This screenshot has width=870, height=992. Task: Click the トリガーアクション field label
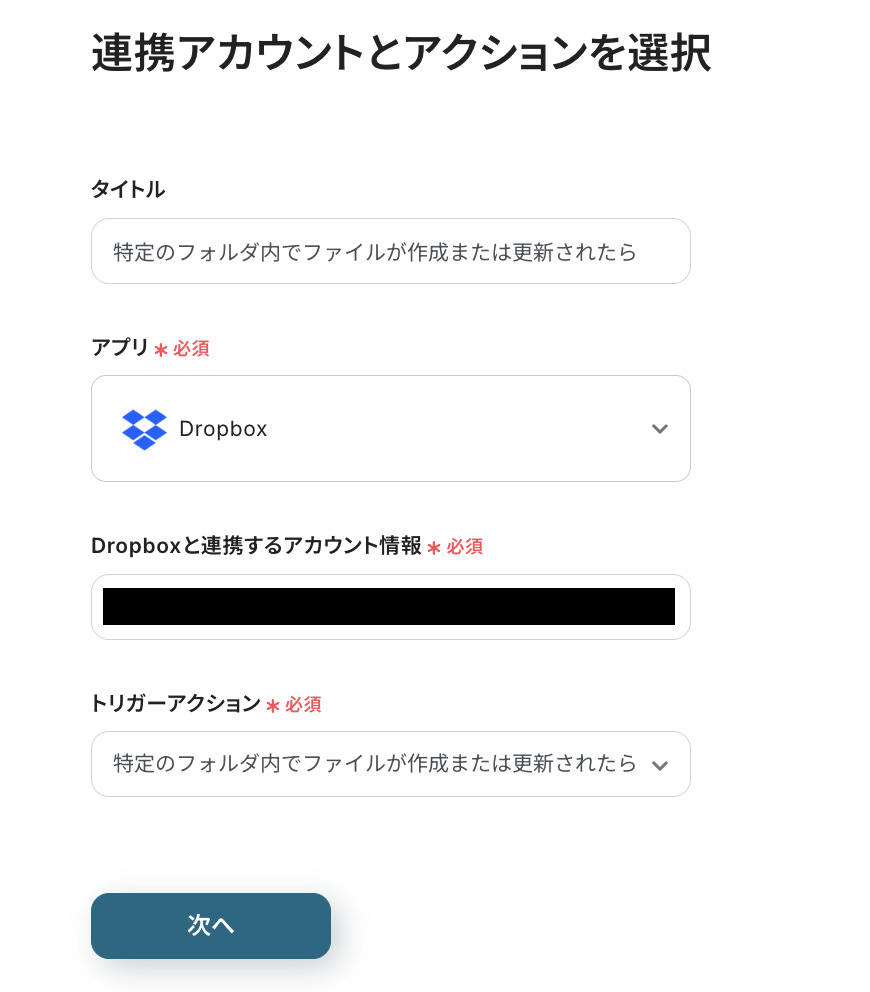(175, 704)
